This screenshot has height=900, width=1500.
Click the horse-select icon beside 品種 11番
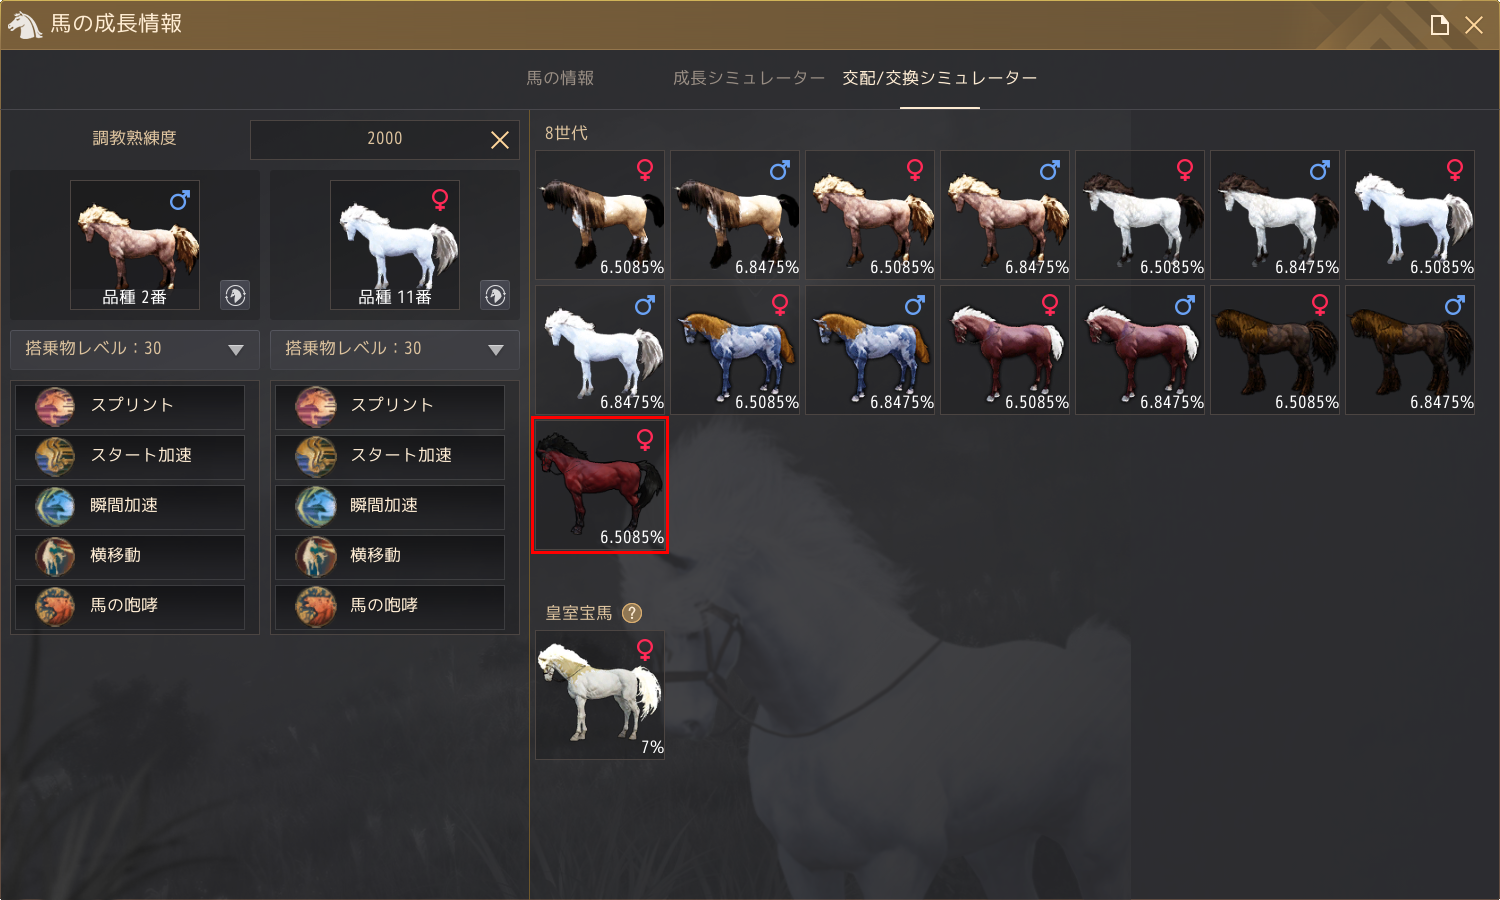(495, 295)
